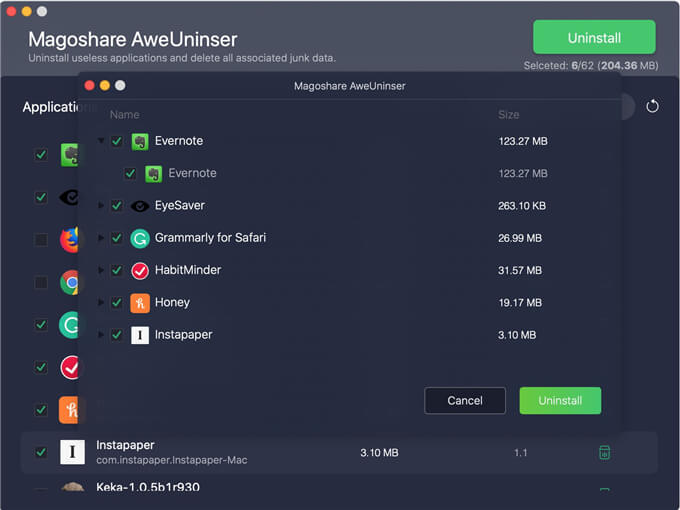680x510 pixels.
Task: Click the EyeSaver name label in dialog
Action: (x=180, y=206)
